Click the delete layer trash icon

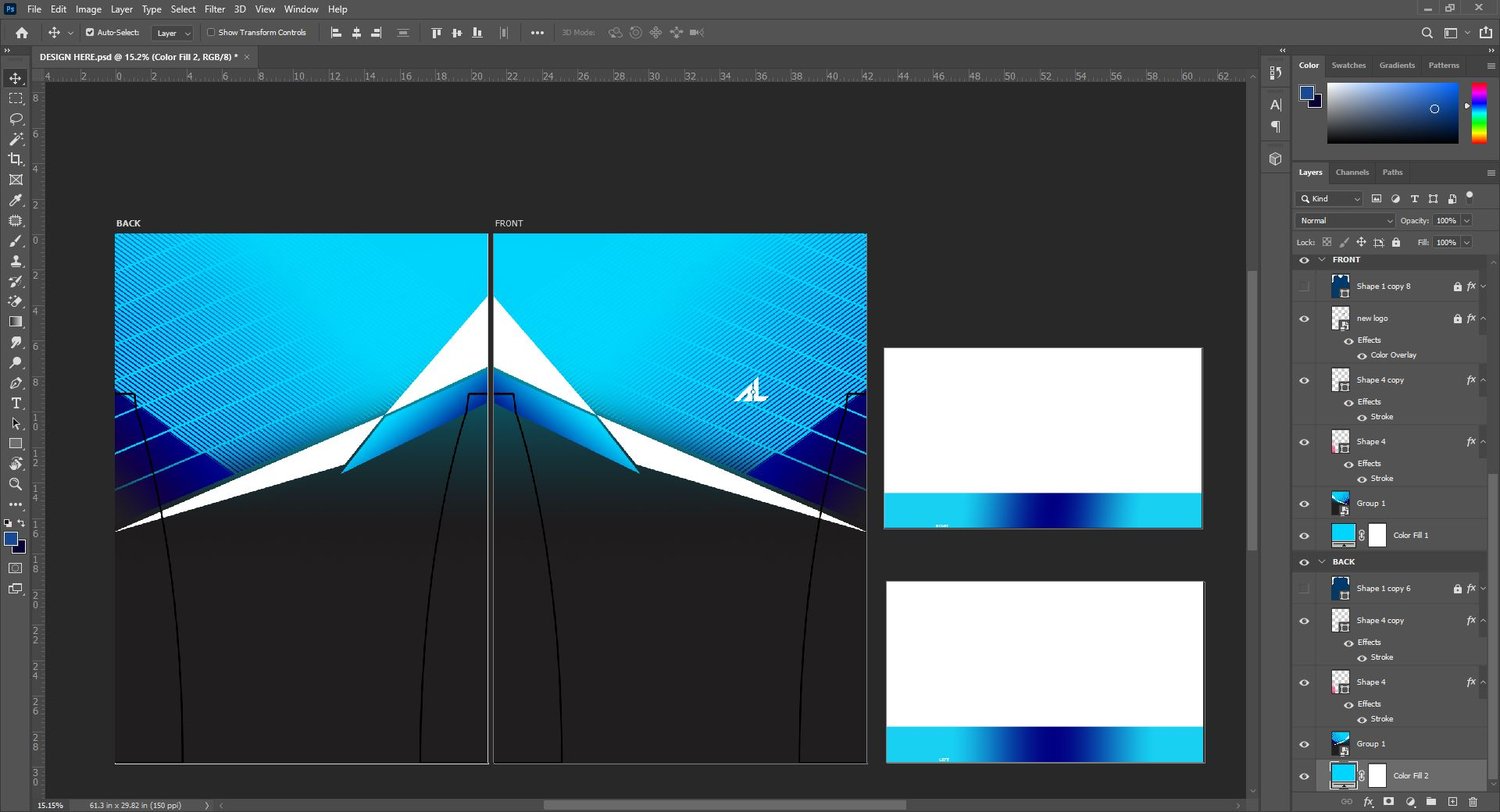pyautogui.click(x=1472, y=802)
